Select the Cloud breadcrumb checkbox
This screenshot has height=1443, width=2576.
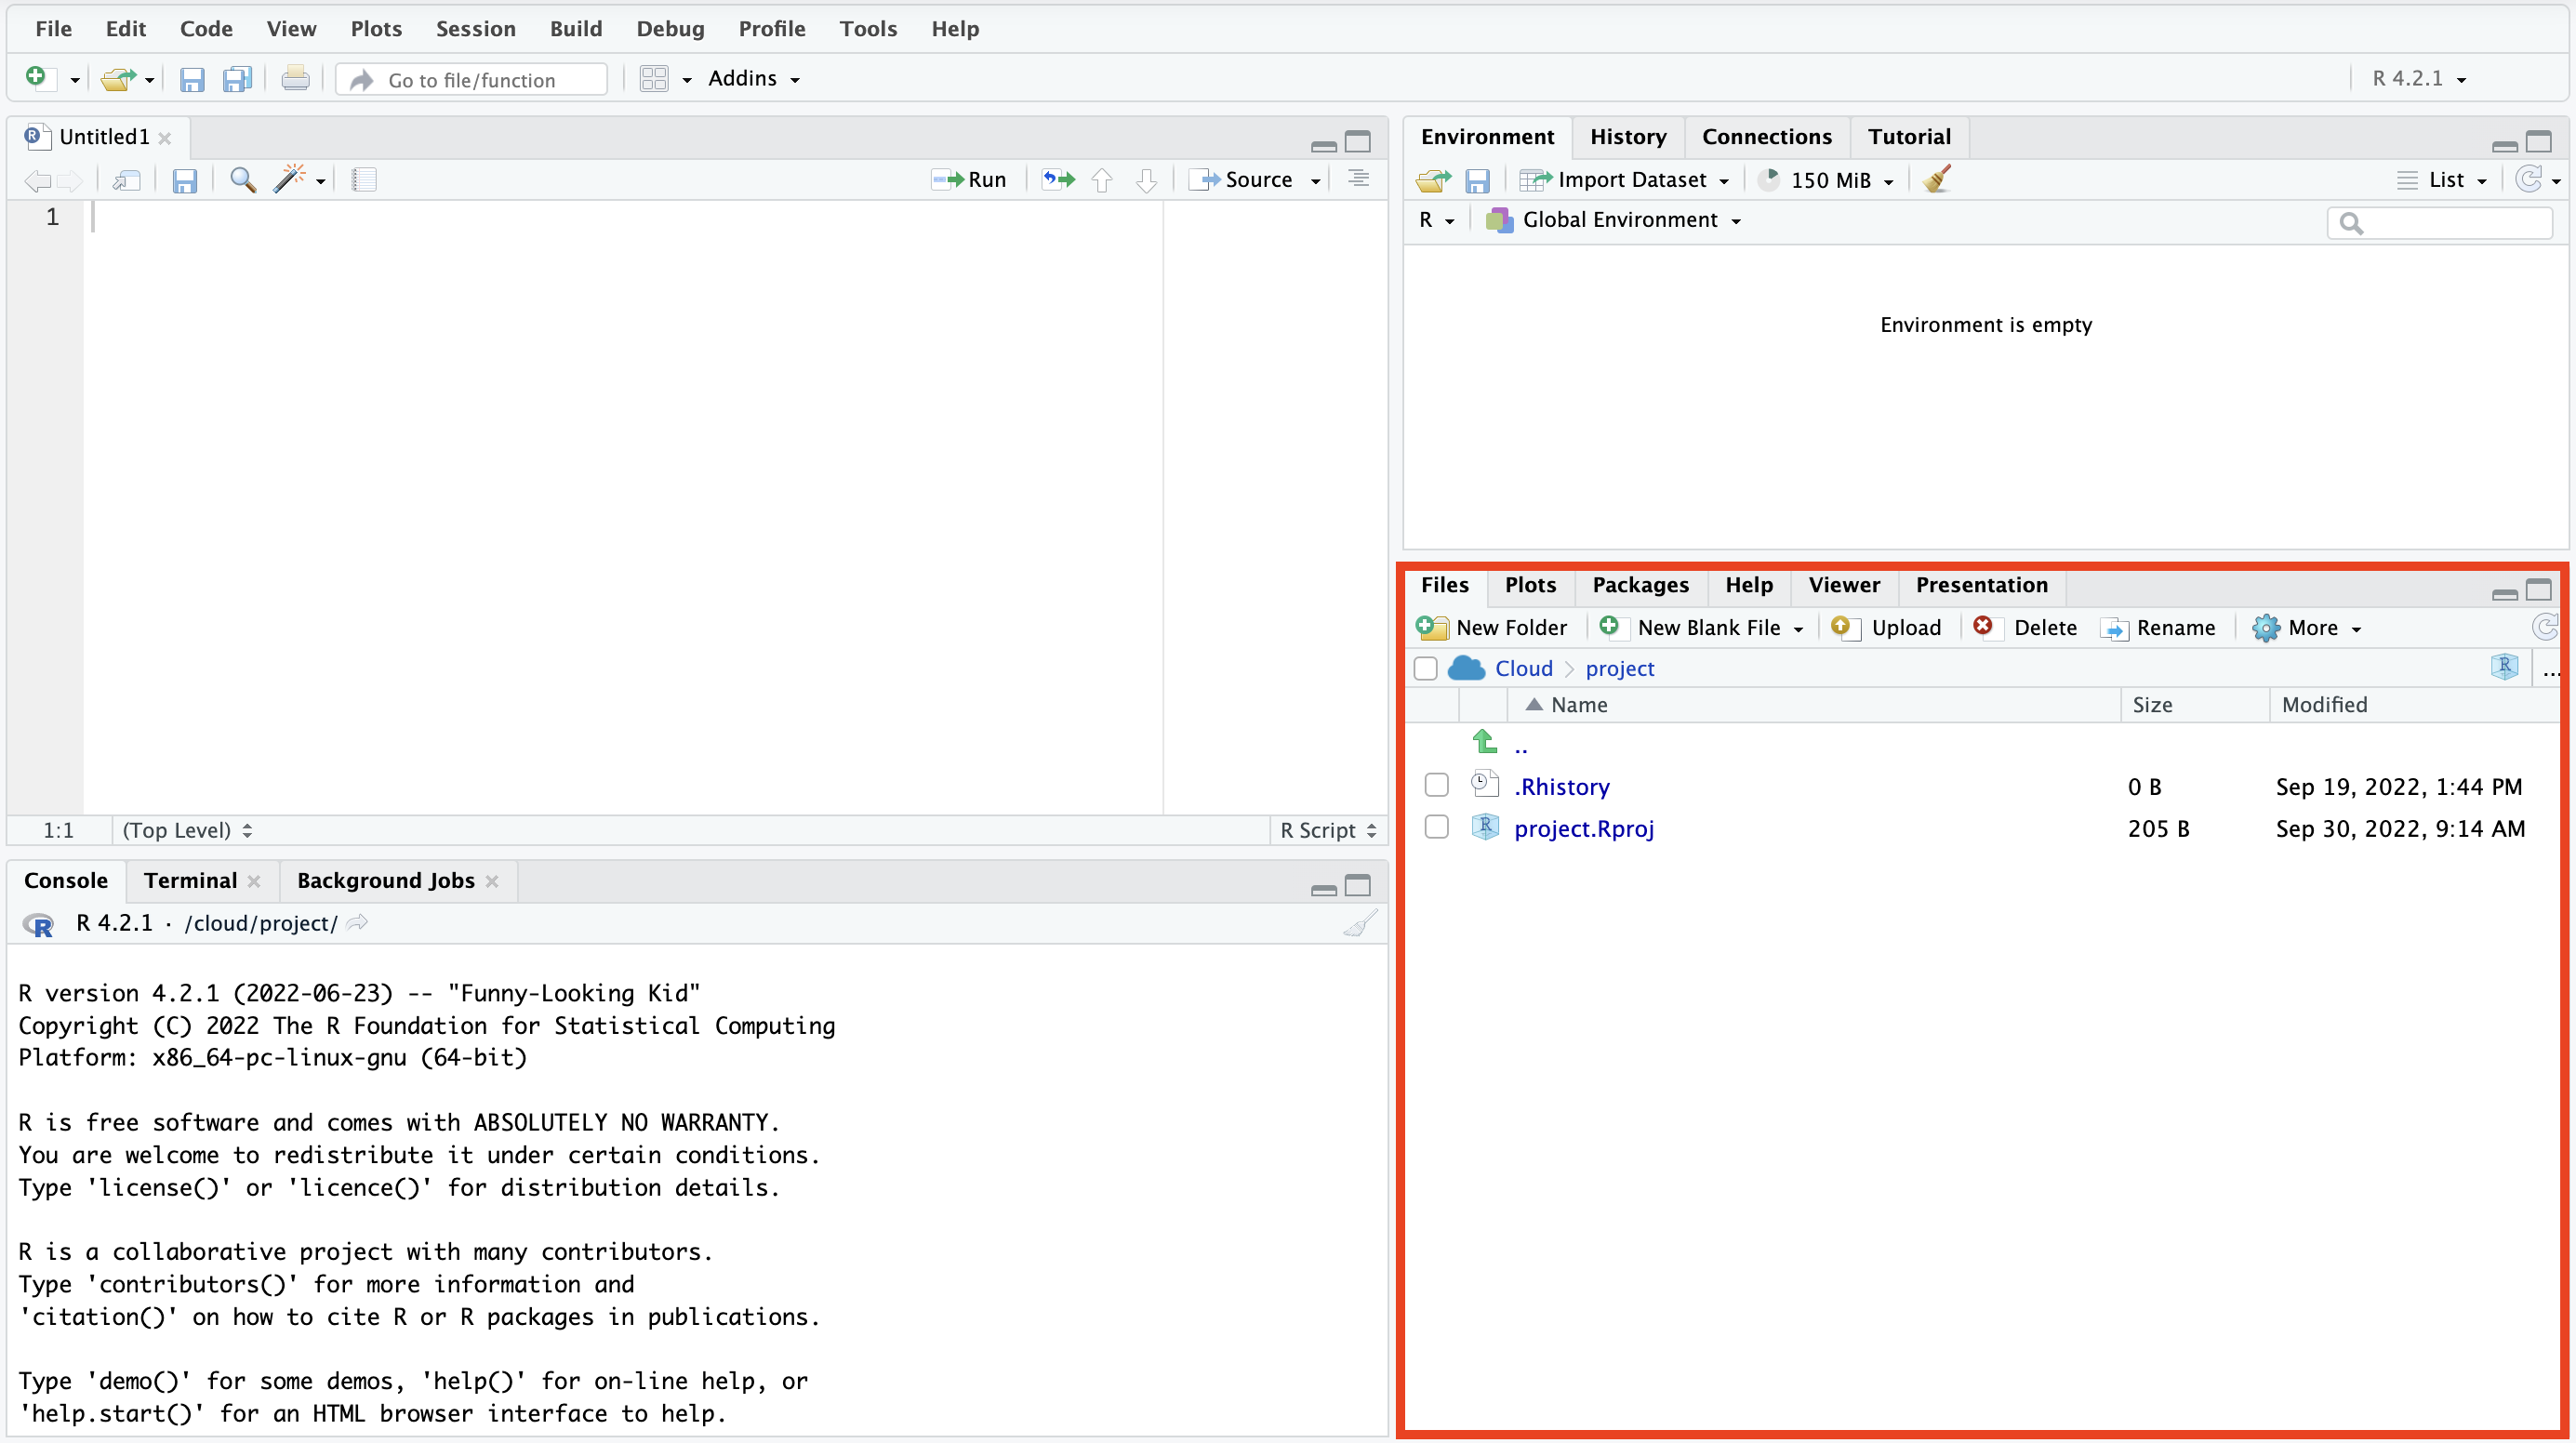[1429, 667]
